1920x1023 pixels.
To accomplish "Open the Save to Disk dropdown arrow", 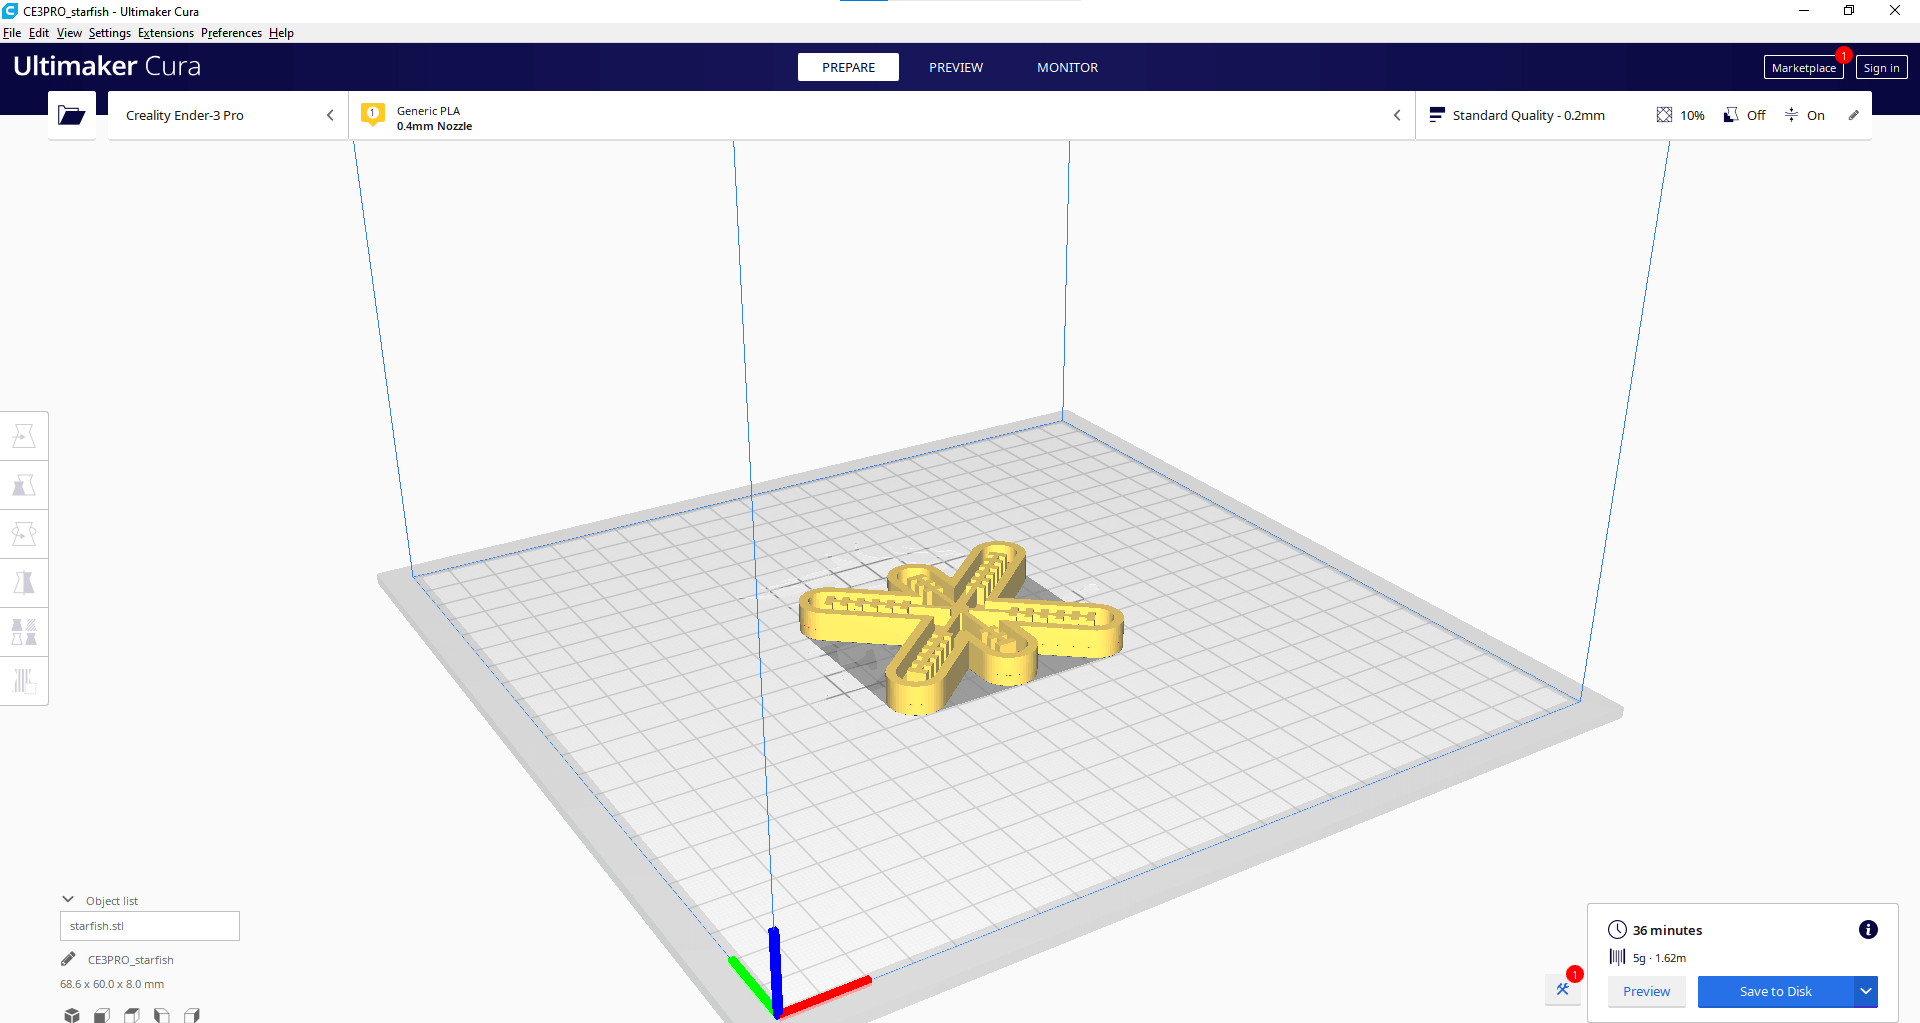I will [x=1866, y=991].
